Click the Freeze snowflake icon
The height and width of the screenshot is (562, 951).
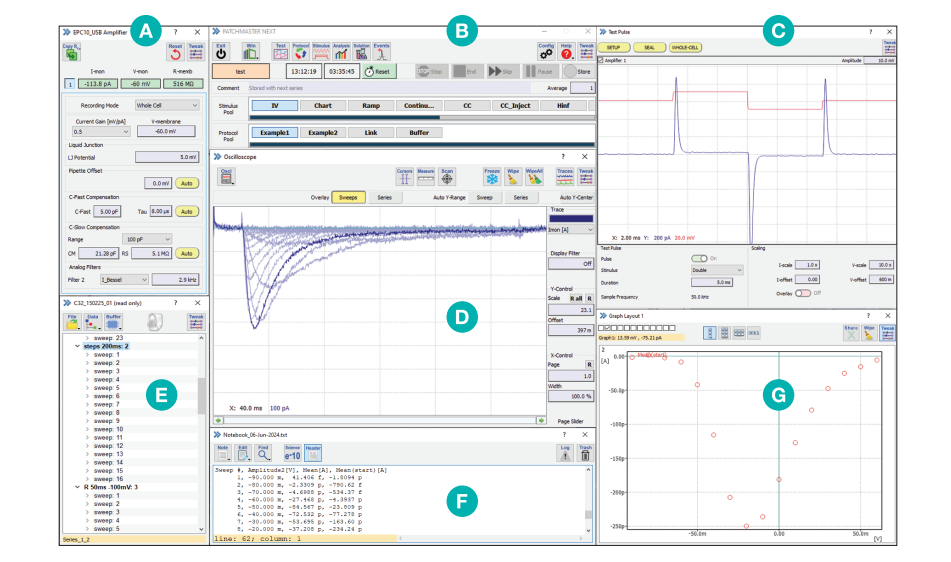492,176
